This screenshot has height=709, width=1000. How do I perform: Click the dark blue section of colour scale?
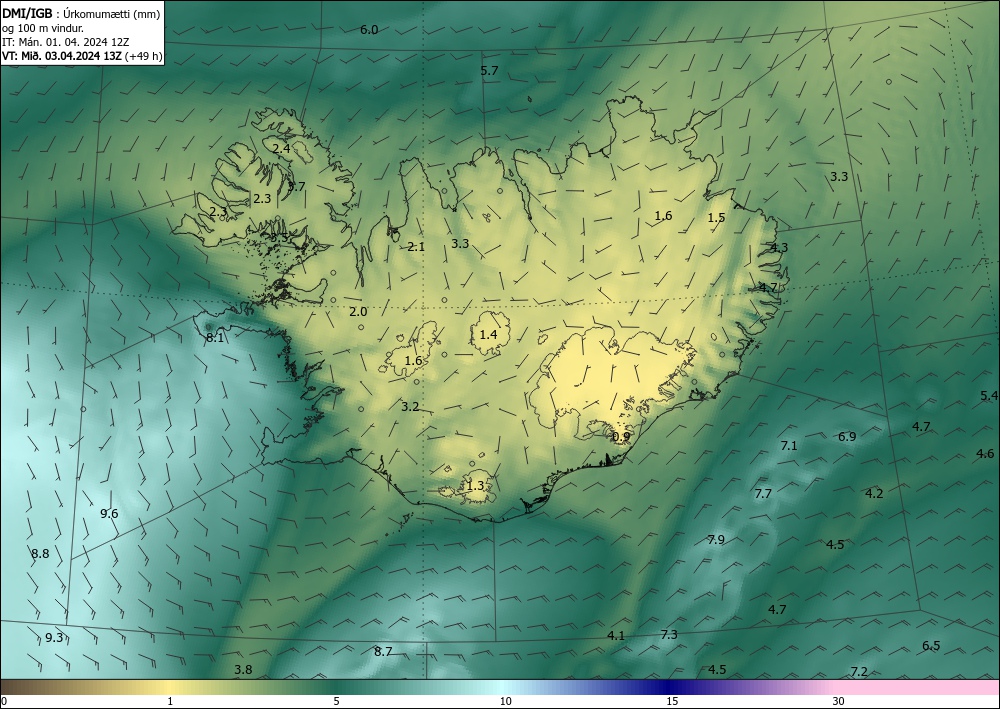(x=670, y=687)
